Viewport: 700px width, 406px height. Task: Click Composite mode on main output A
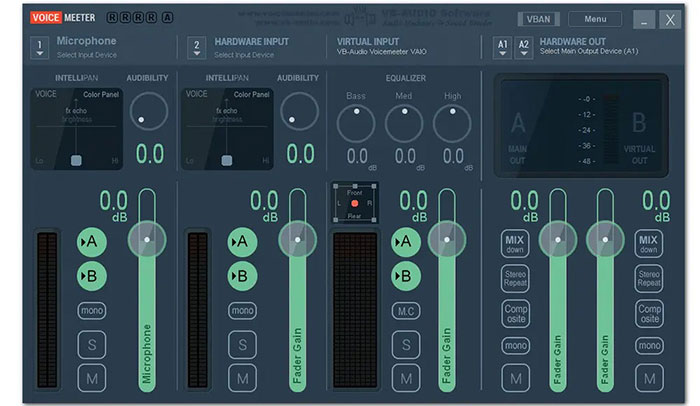[x=515, y=314]
